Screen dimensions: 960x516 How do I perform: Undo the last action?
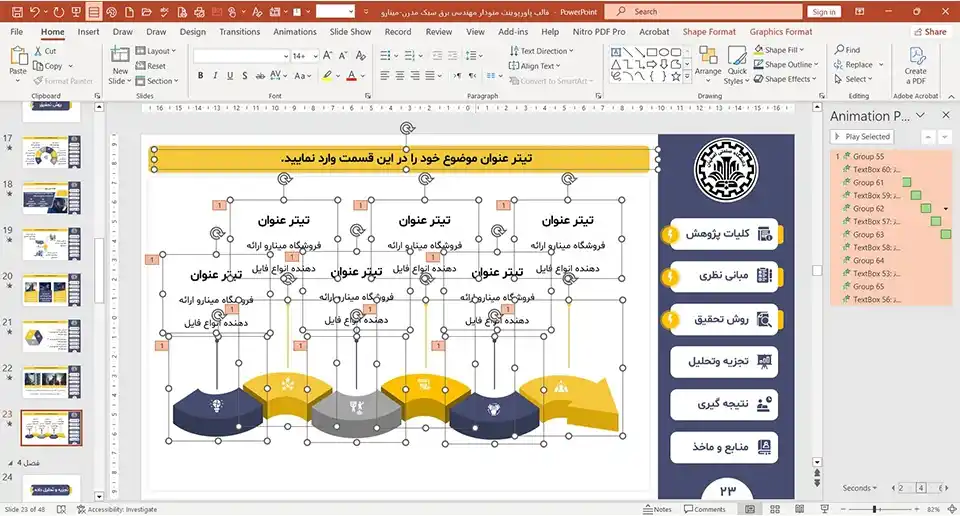34,12
